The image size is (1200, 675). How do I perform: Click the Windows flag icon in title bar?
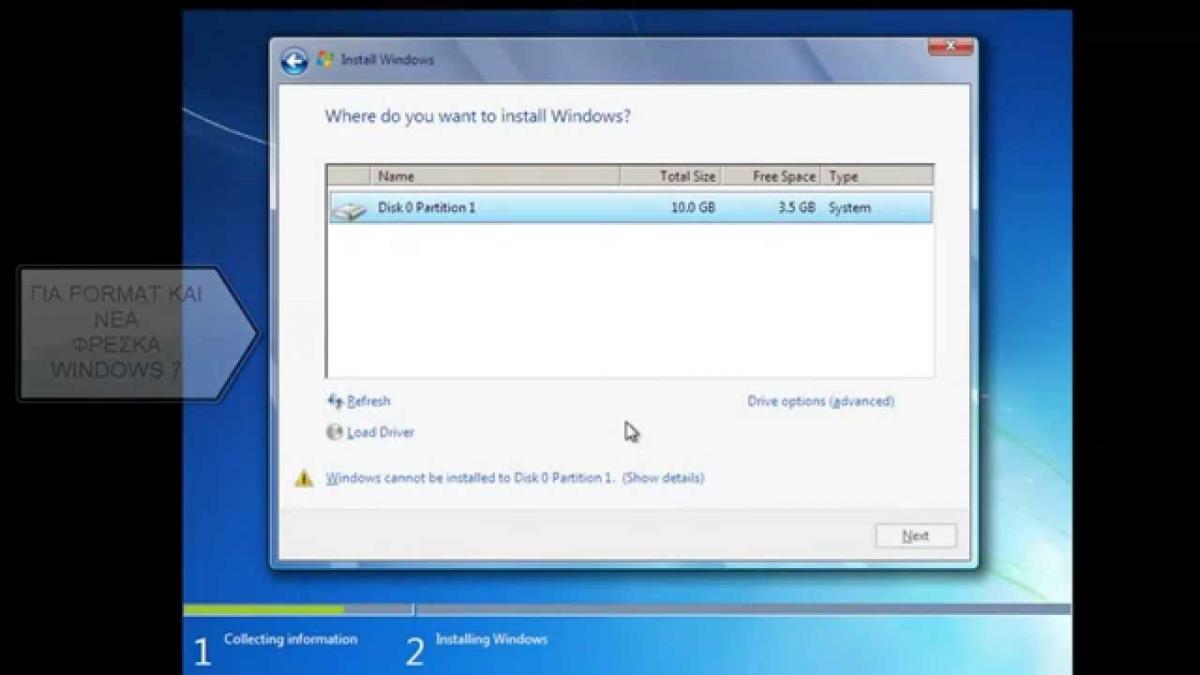point(325,60)
